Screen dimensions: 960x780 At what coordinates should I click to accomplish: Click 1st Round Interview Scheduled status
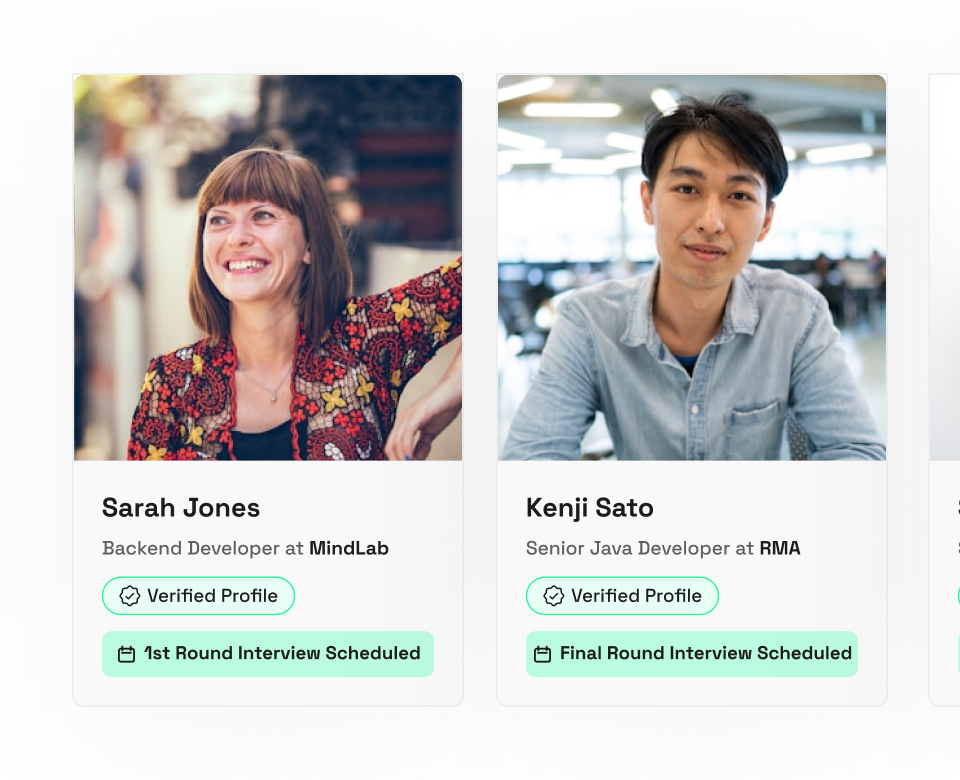(268, 654)
